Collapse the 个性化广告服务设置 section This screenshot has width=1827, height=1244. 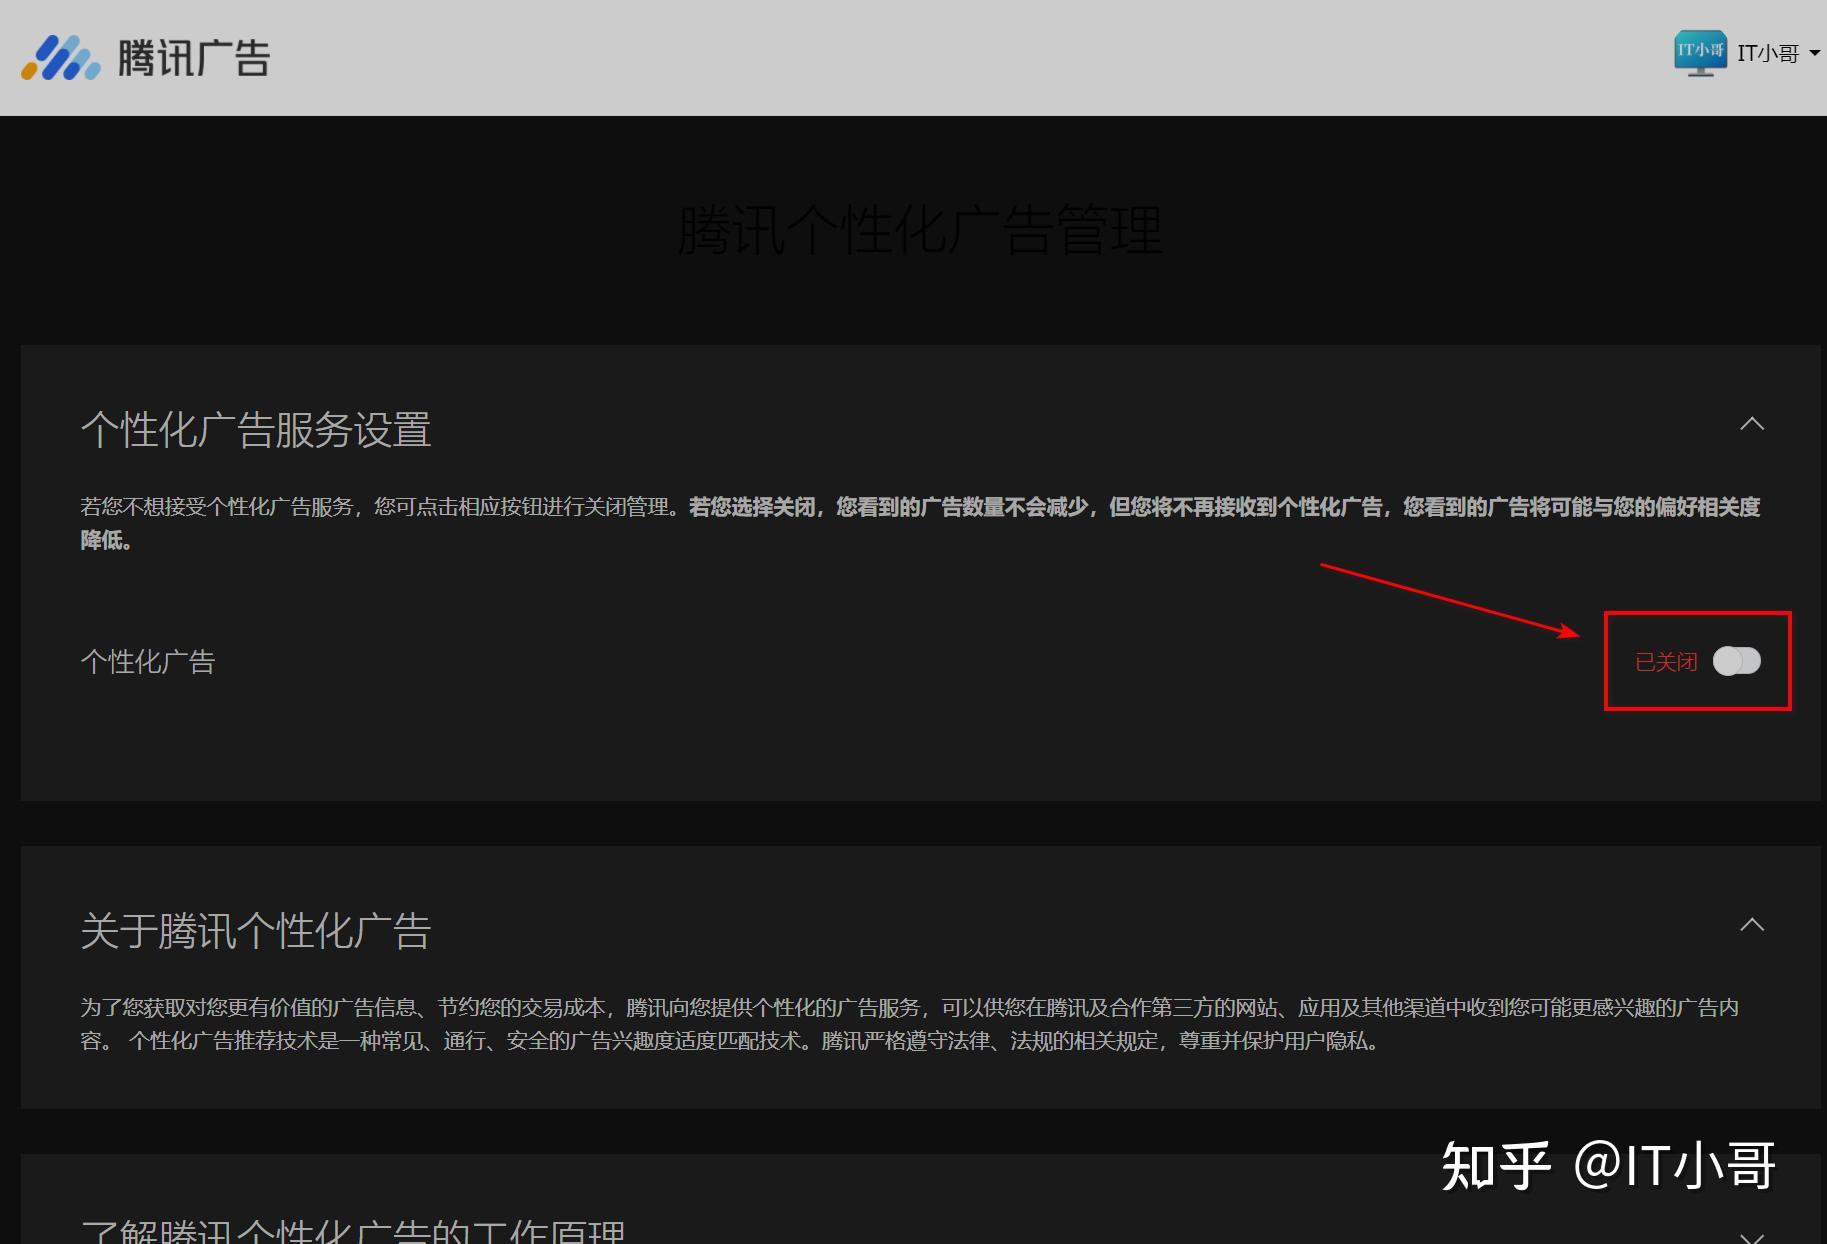point(1752,424)
